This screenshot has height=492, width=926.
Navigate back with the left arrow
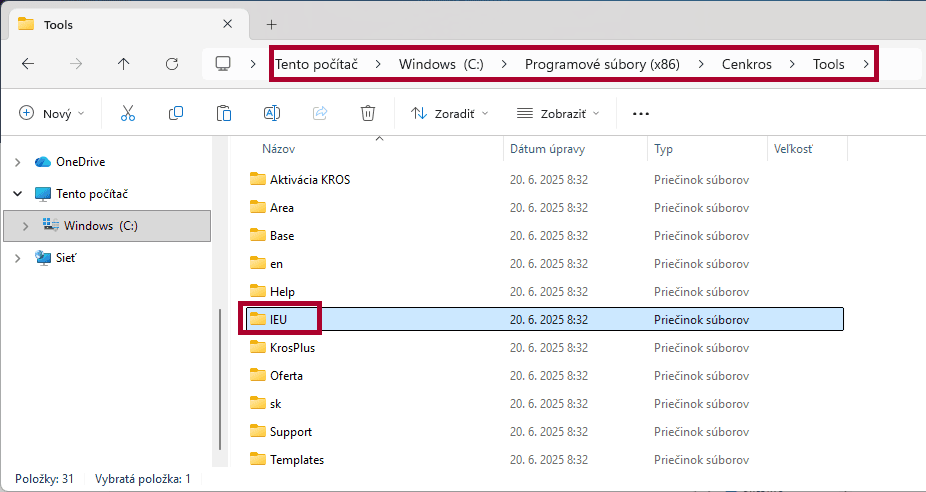tap(28, 64)
